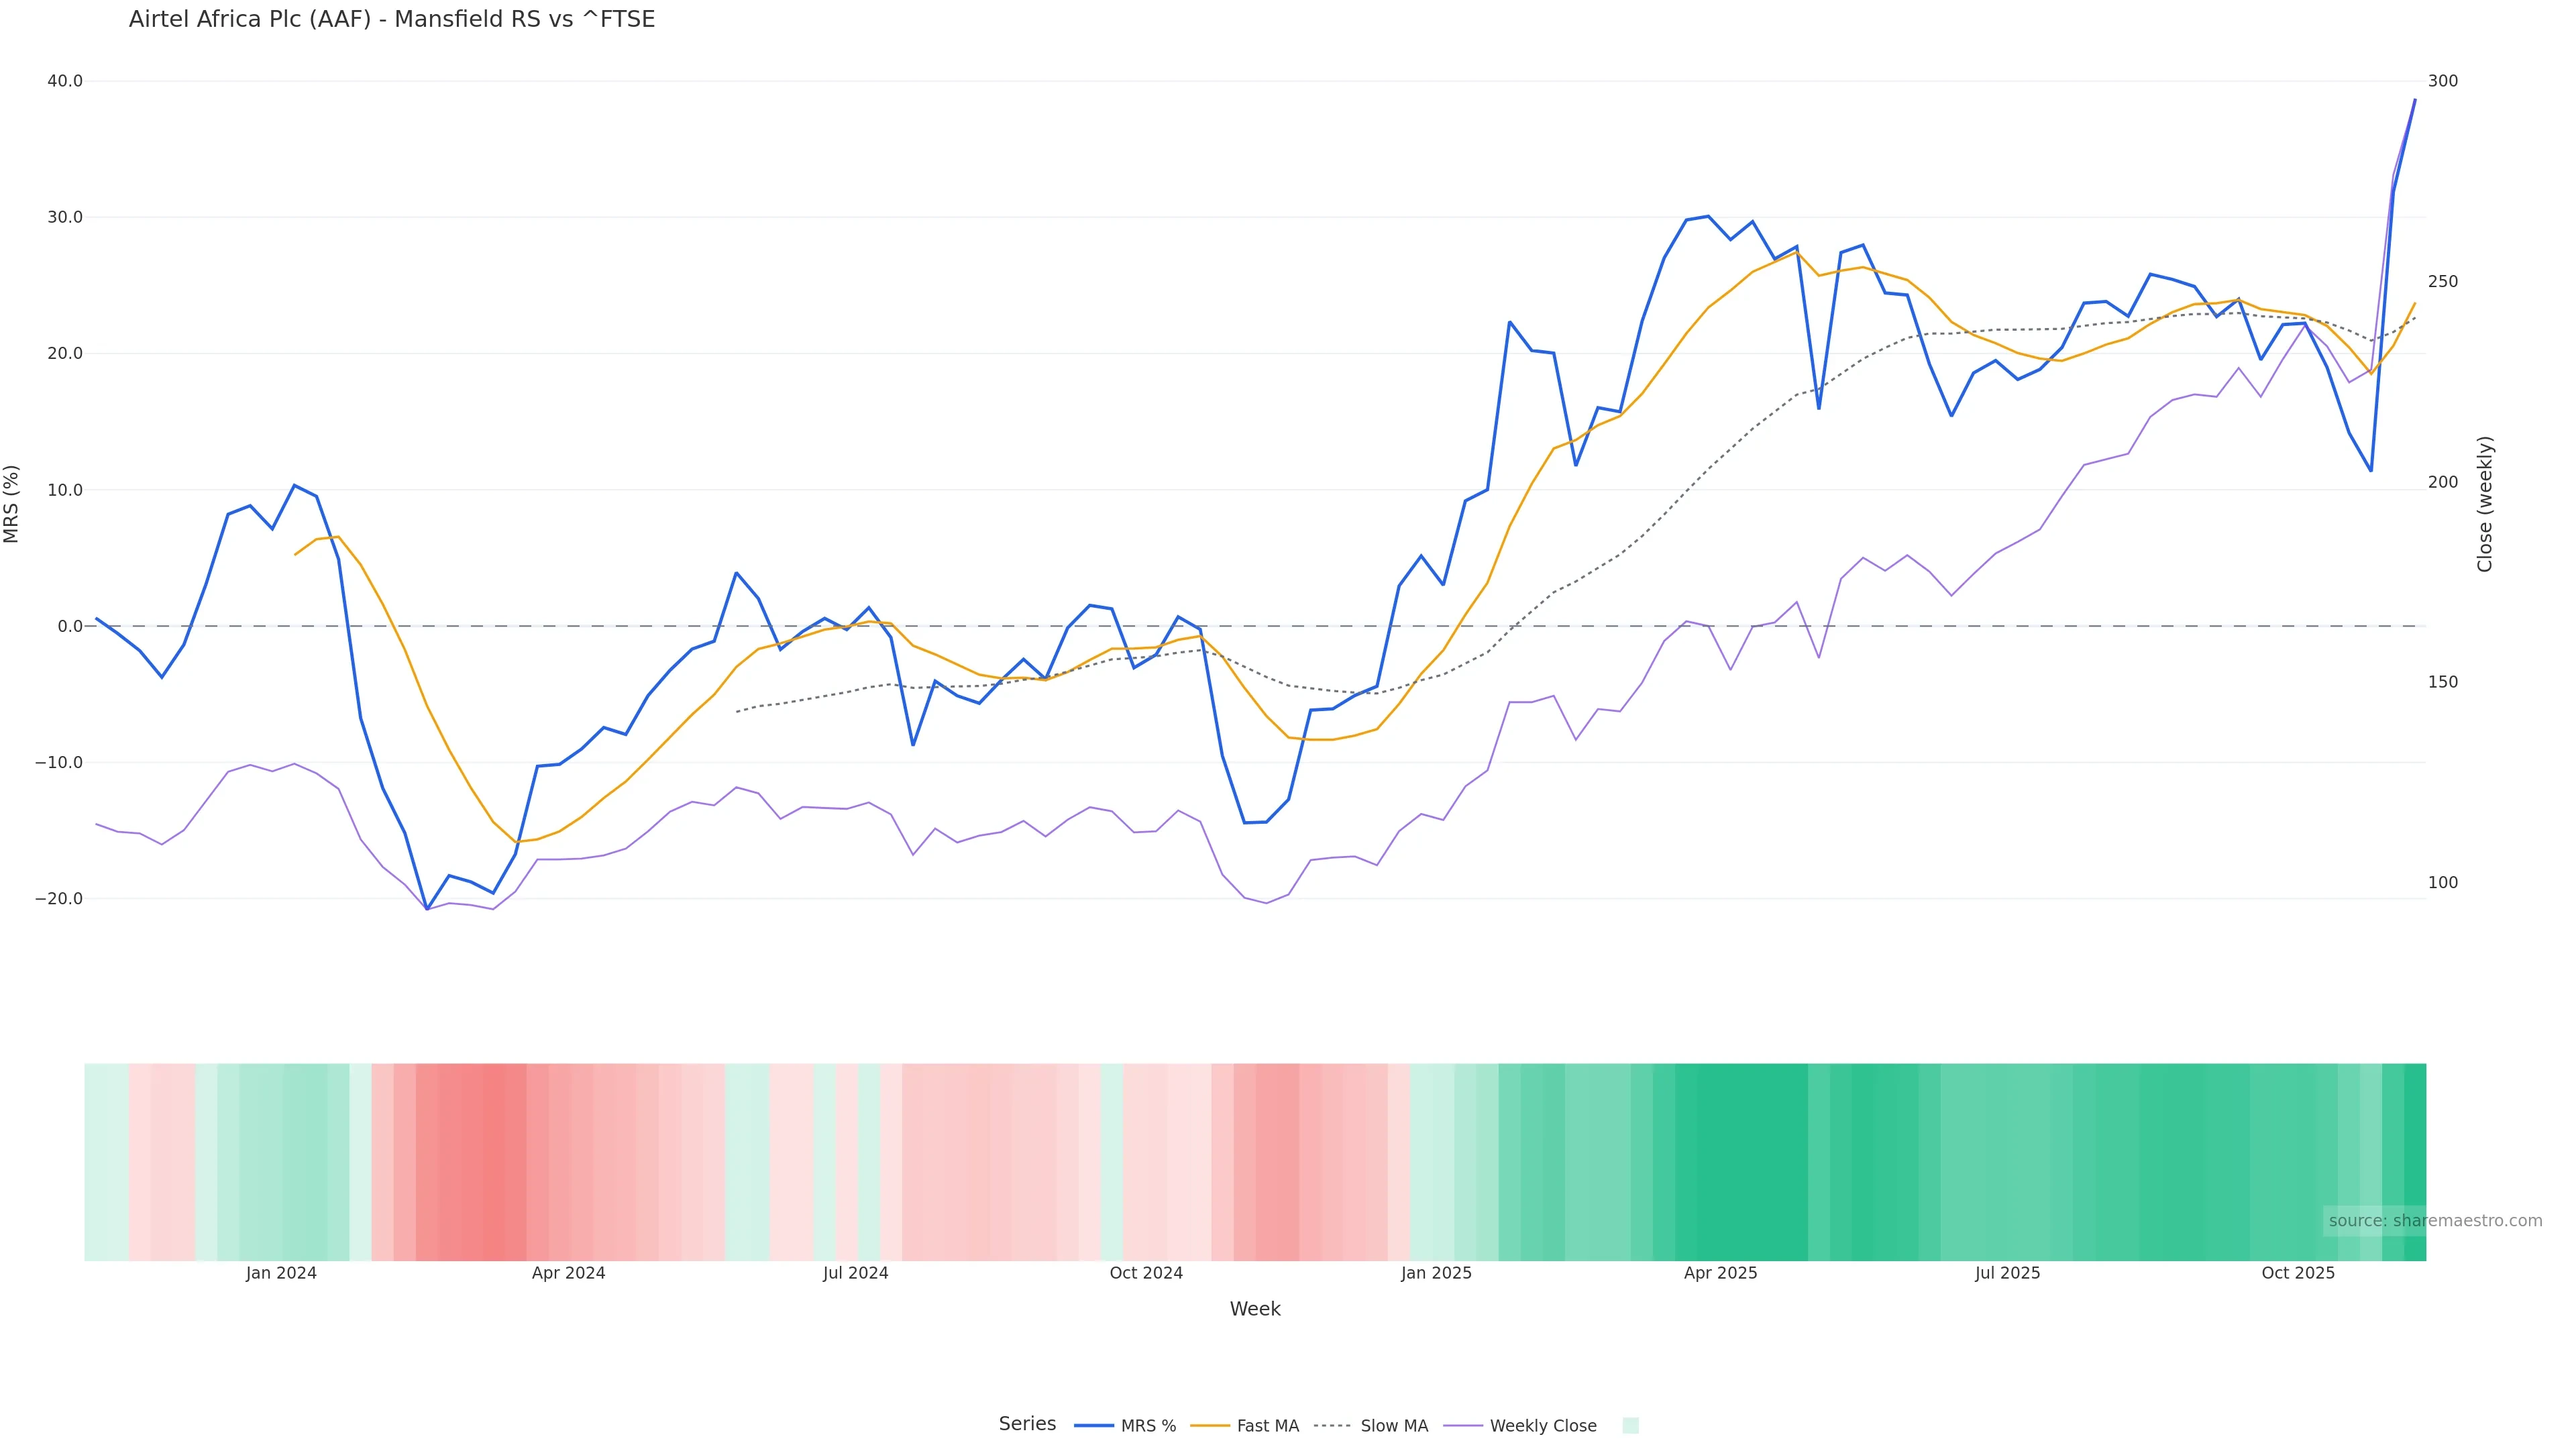2576x1449 pixels.
Task: Click the 0.0 left axis tick label
Action: tap(70, 626)
